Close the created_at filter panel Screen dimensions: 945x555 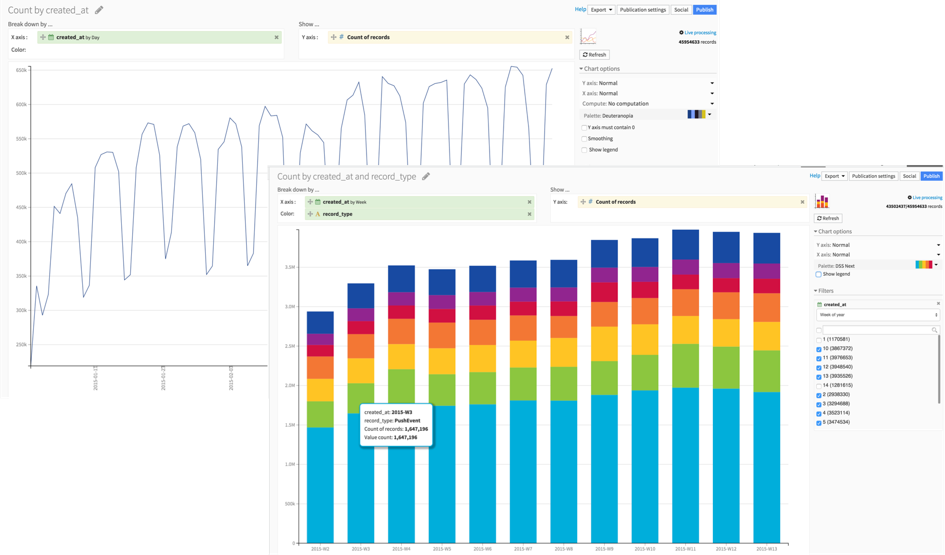(x=938, y=304)
